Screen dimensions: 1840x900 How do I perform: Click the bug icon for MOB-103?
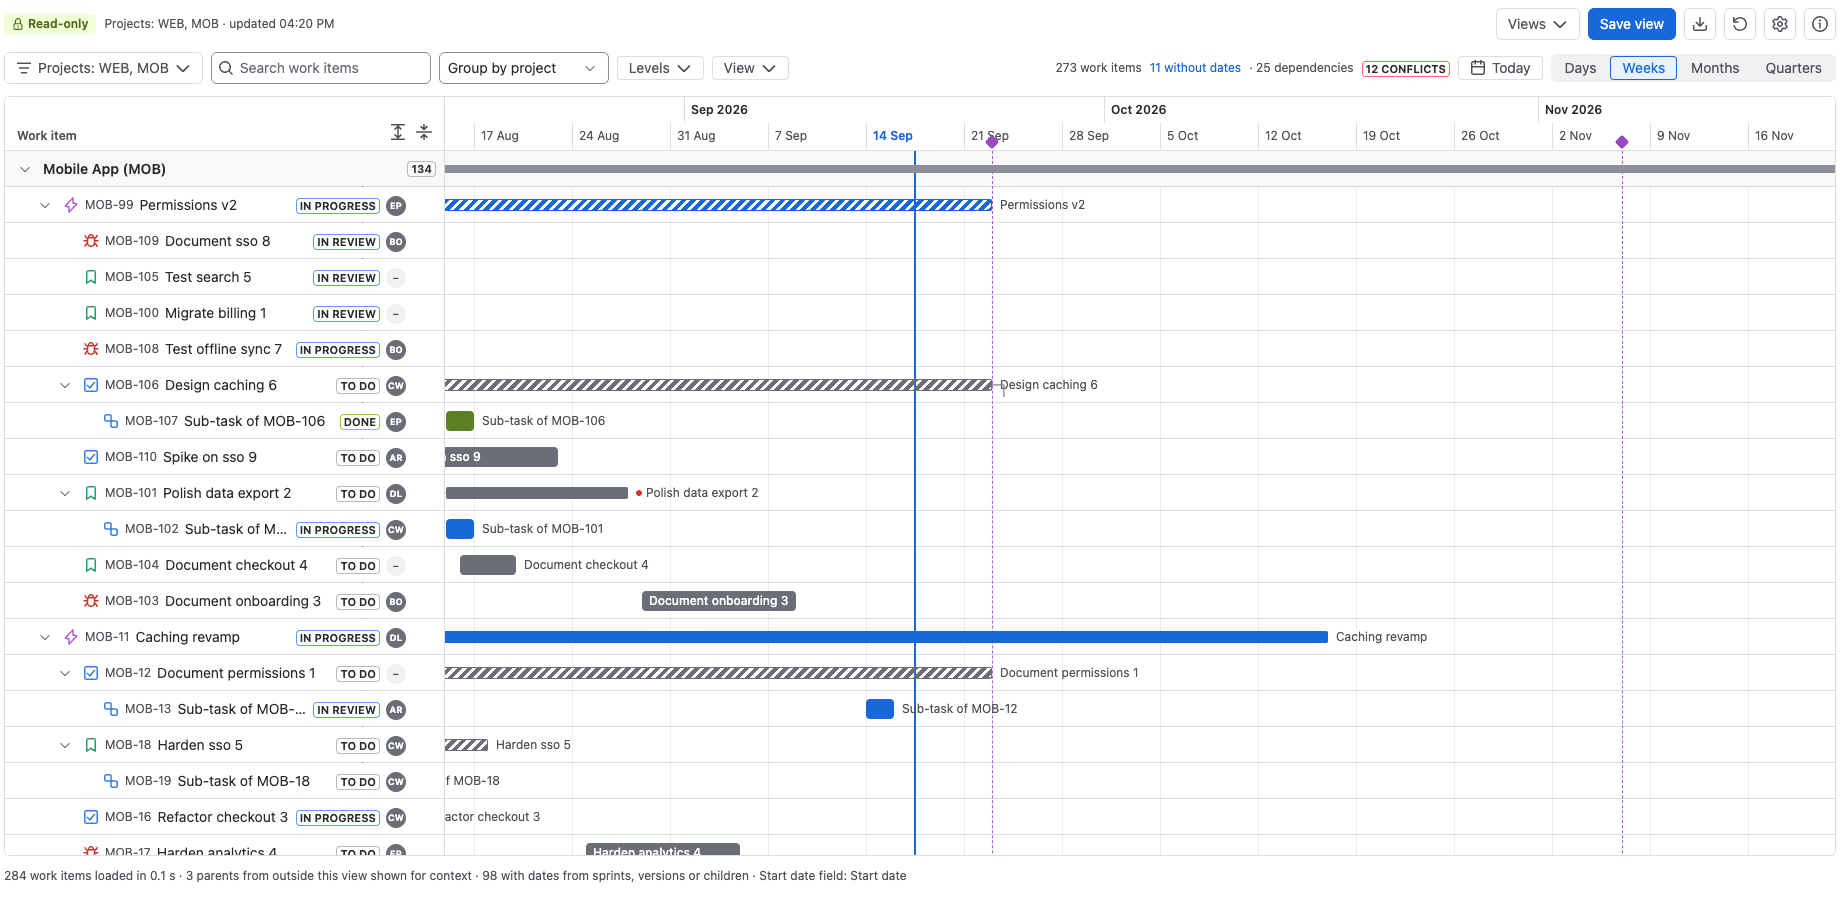[91, 601]
